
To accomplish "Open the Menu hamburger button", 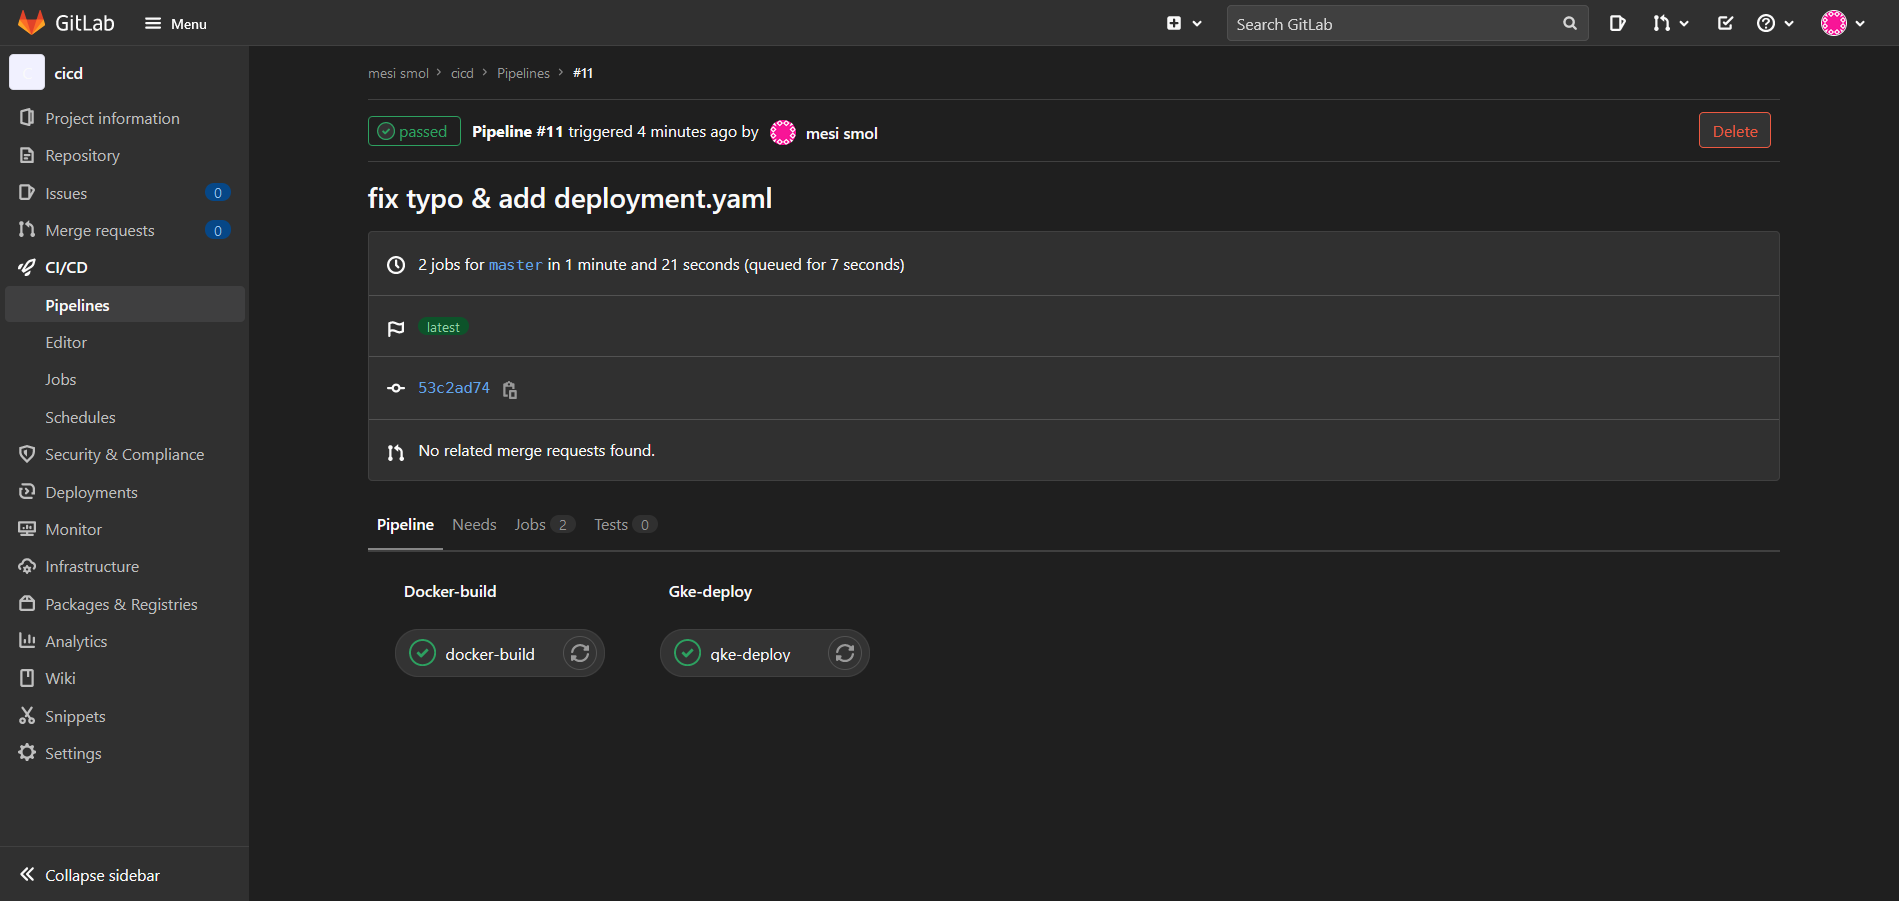I will pos(176,24).
